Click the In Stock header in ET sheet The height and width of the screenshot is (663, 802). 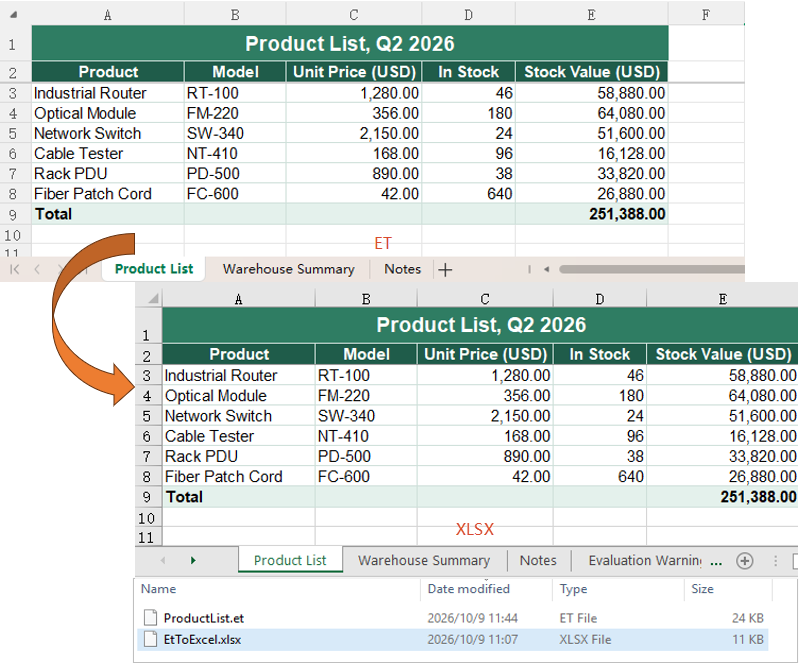pos(468,72)
